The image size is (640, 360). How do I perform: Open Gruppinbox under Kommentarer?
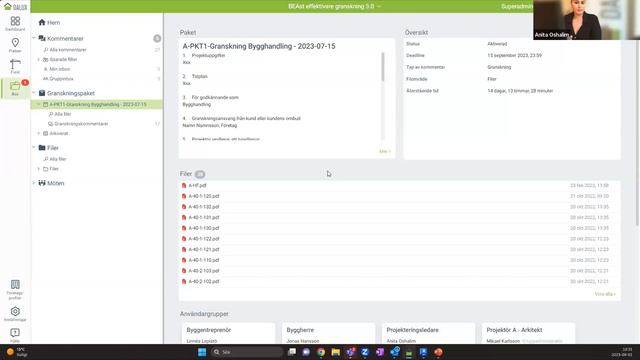point(61,79)
